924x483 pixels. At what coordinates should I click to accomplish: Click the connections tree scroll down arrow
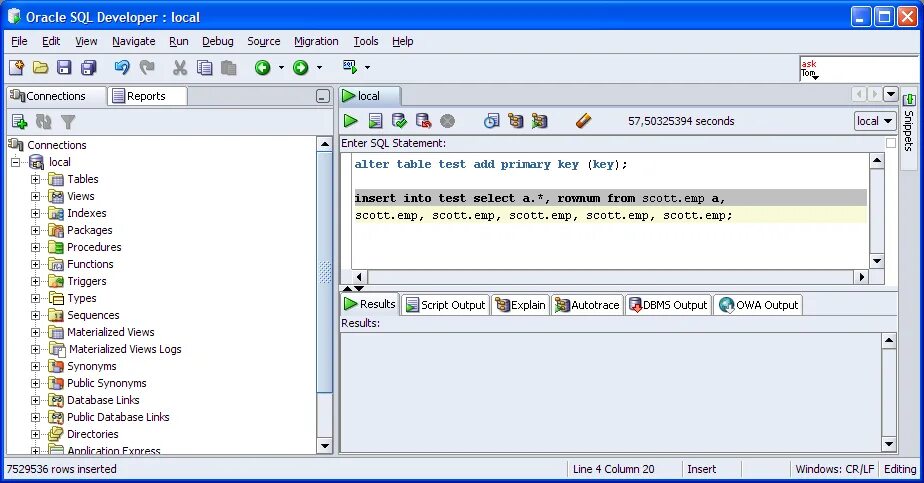pos(325,446)
